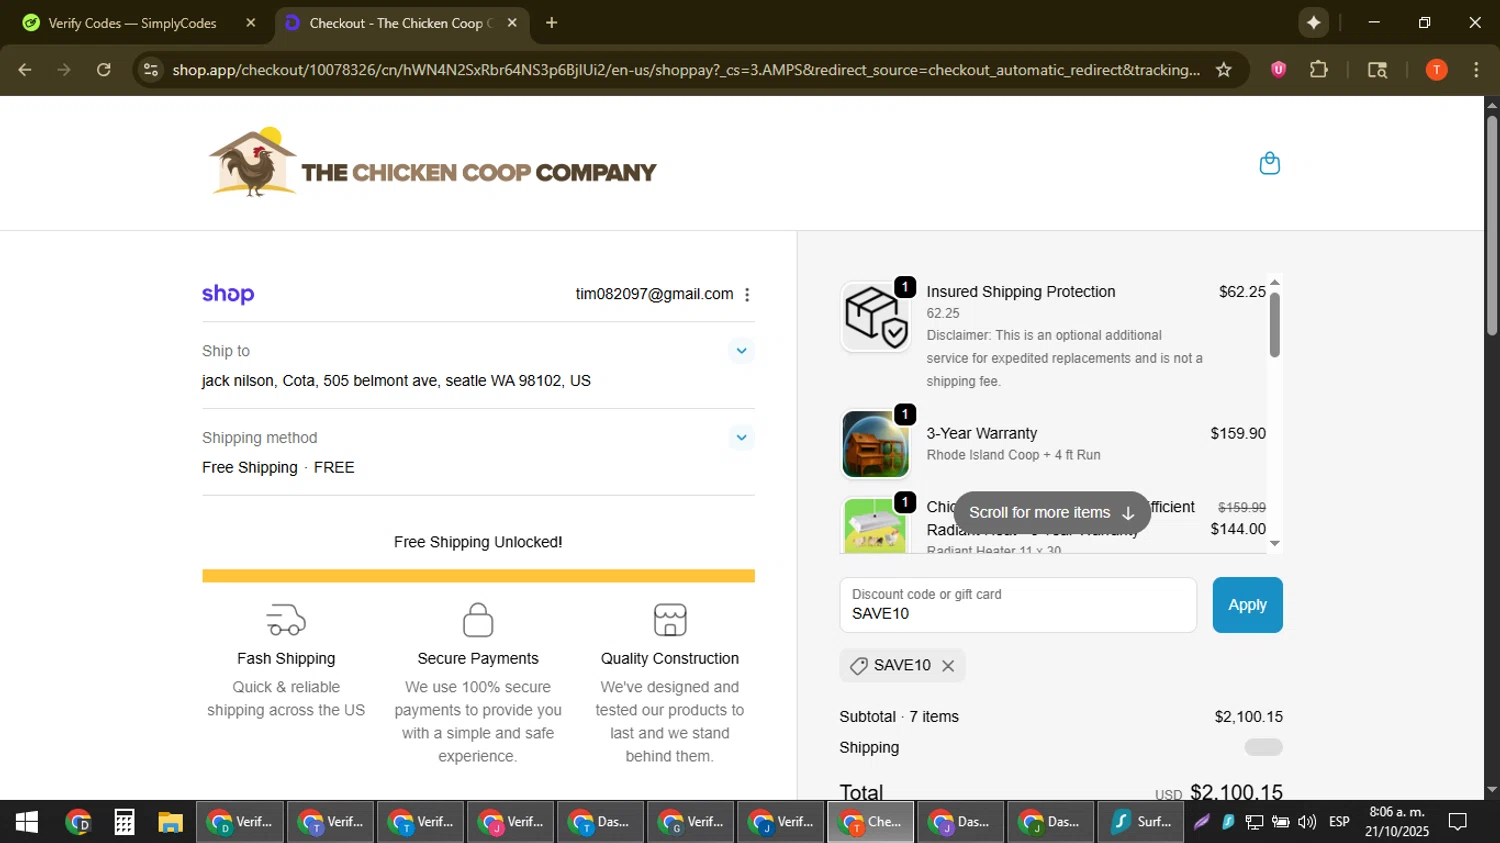The height and width of the screenshot is (843, 1500).
Task: Bookmark this page with the star
Action: click(1224, 70)
